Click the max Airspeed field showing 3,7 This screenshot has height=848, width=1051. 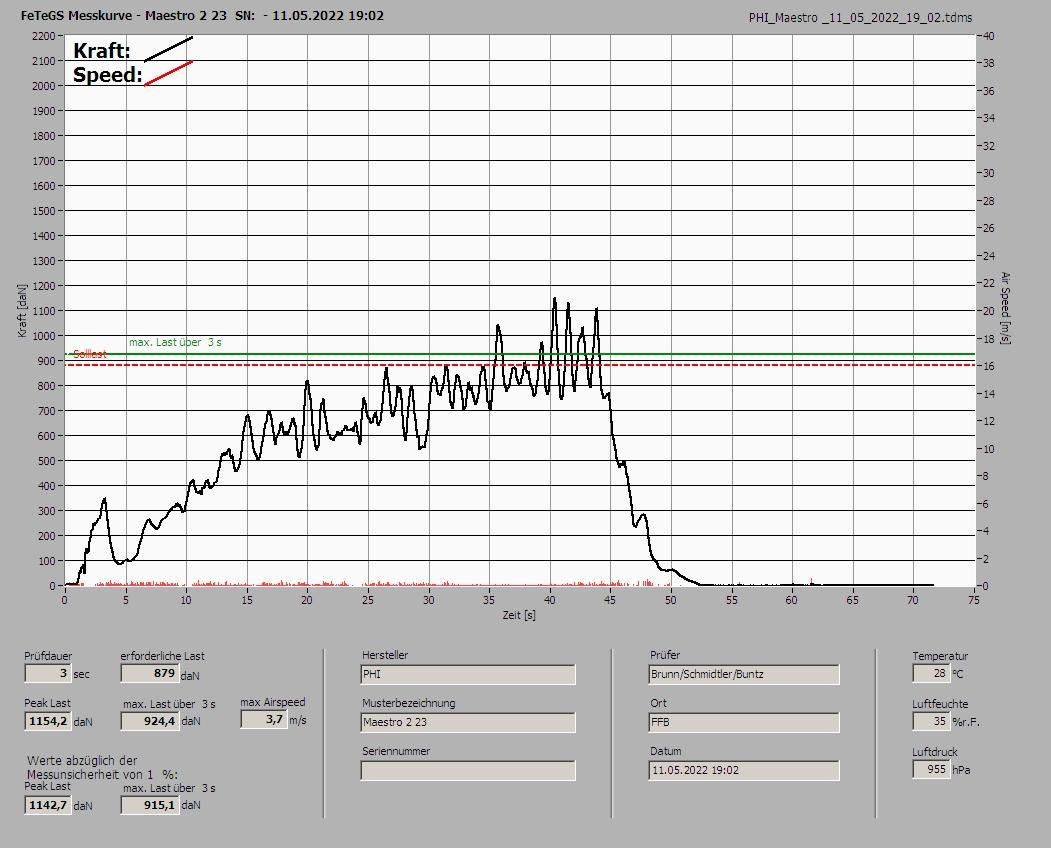coord(264,719)
